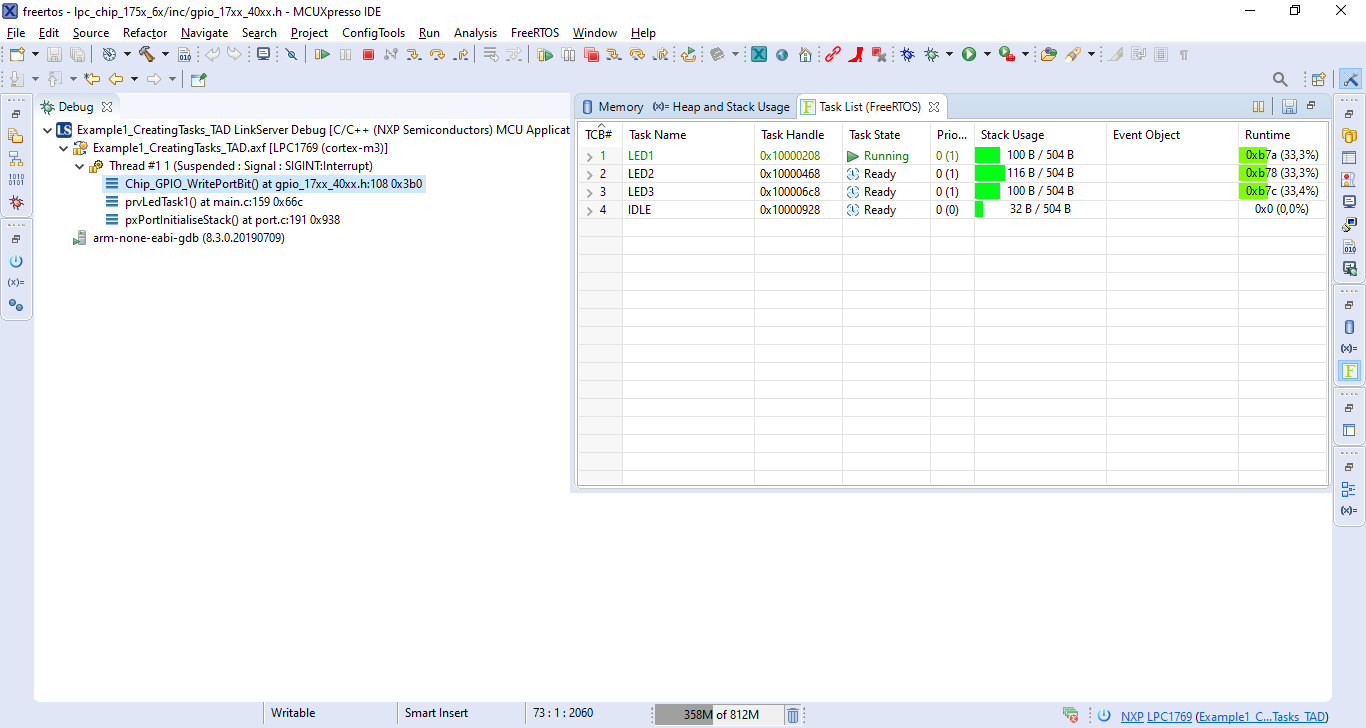Toggle whitespace characters with pilcrow icon
This screenshot has height=728, width=1366.
click(1183, 54)
